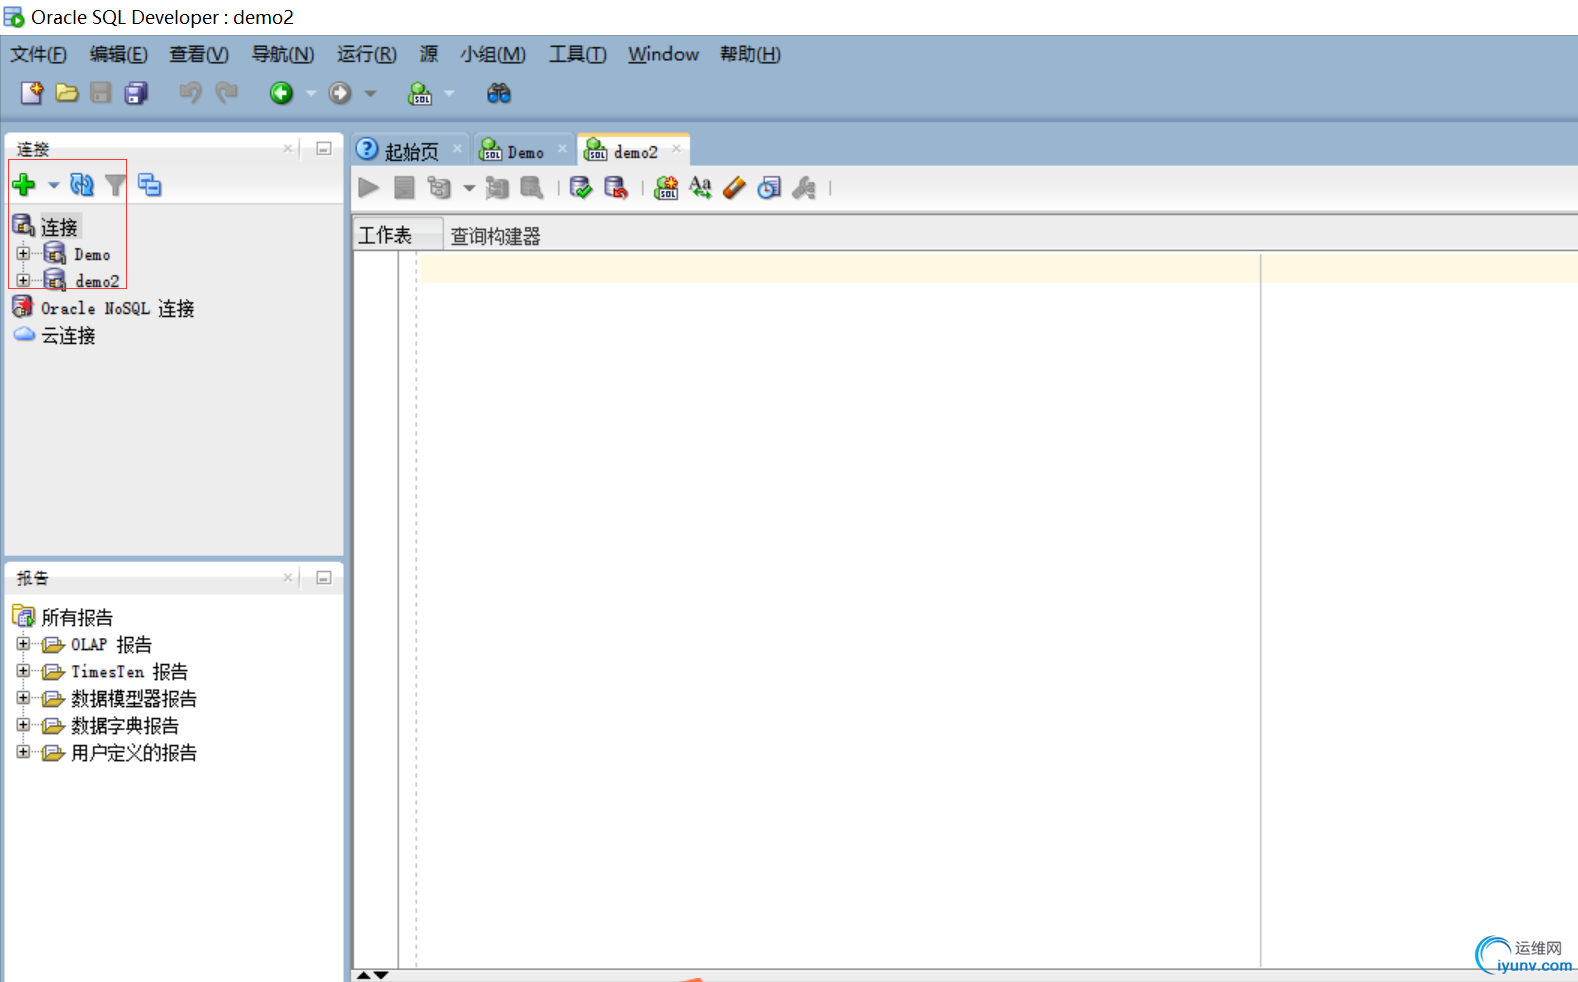Image resolution: width=1578 pixels, height=982 pixels.
Task: Switch to the 查询构建器 tab
Action: 495,236
